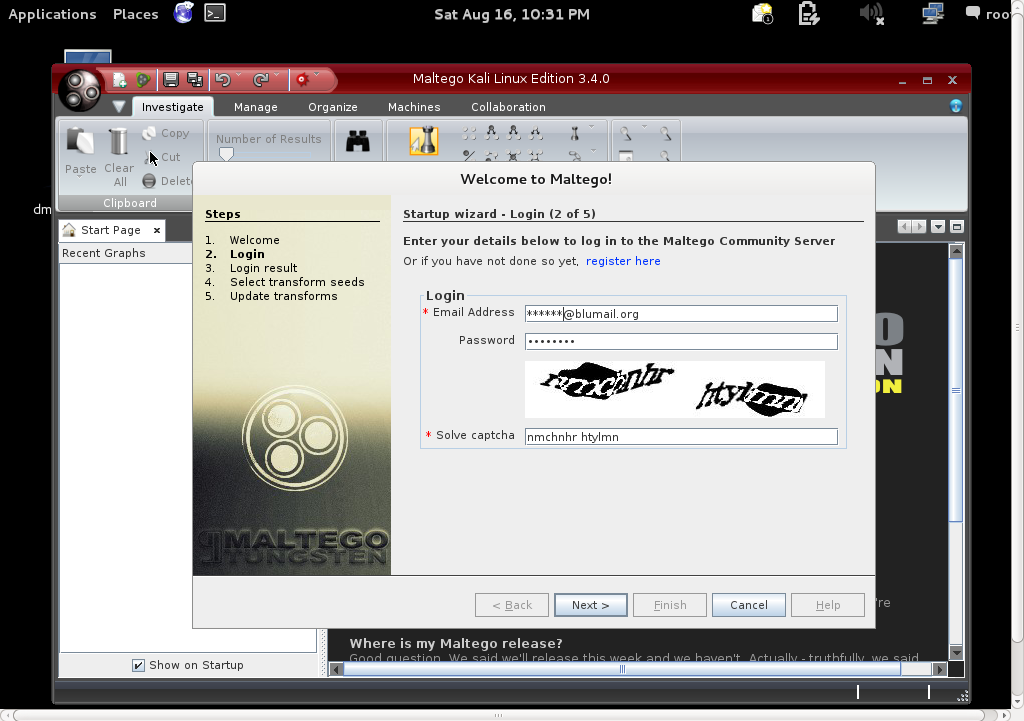Adjust the Number of Results slider handle
The height and width of the screenshot is (721, 1024).
click(x=226, y=154)
